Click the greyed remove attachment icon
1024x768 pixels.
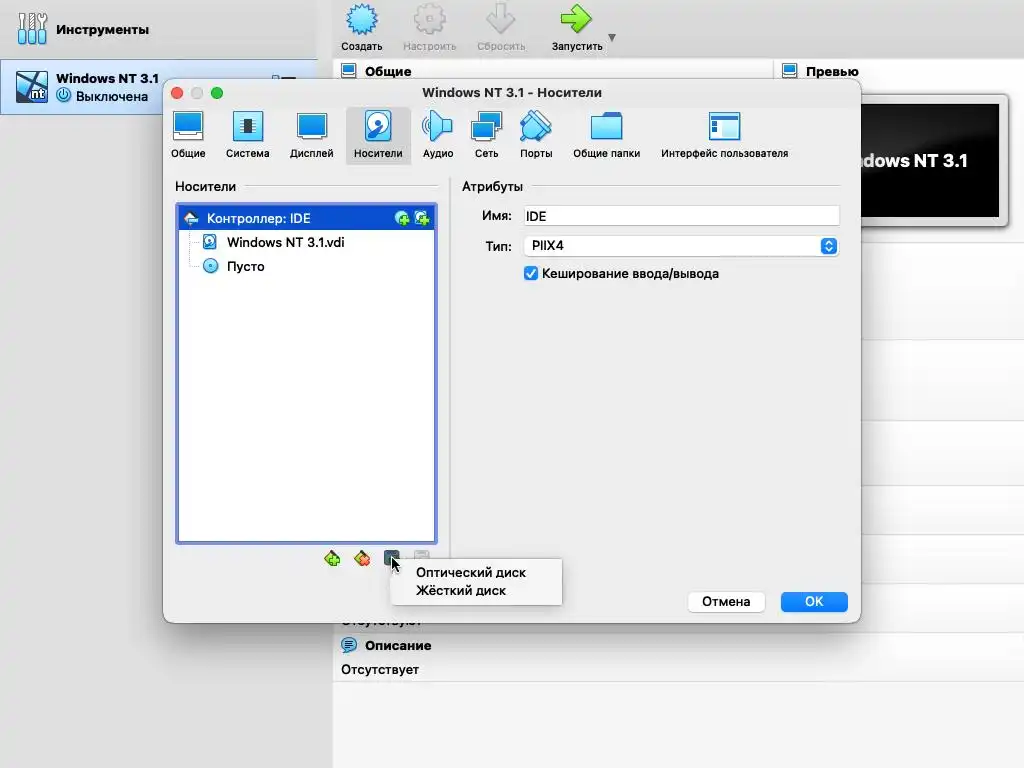tap(421, 556)
